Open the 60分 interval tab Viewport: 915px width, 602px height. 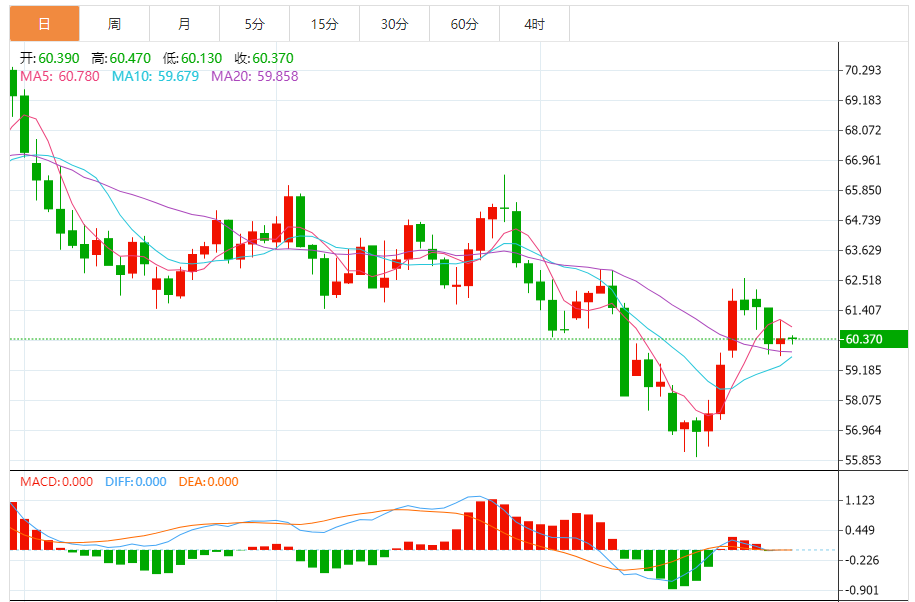tap(465, 24)
